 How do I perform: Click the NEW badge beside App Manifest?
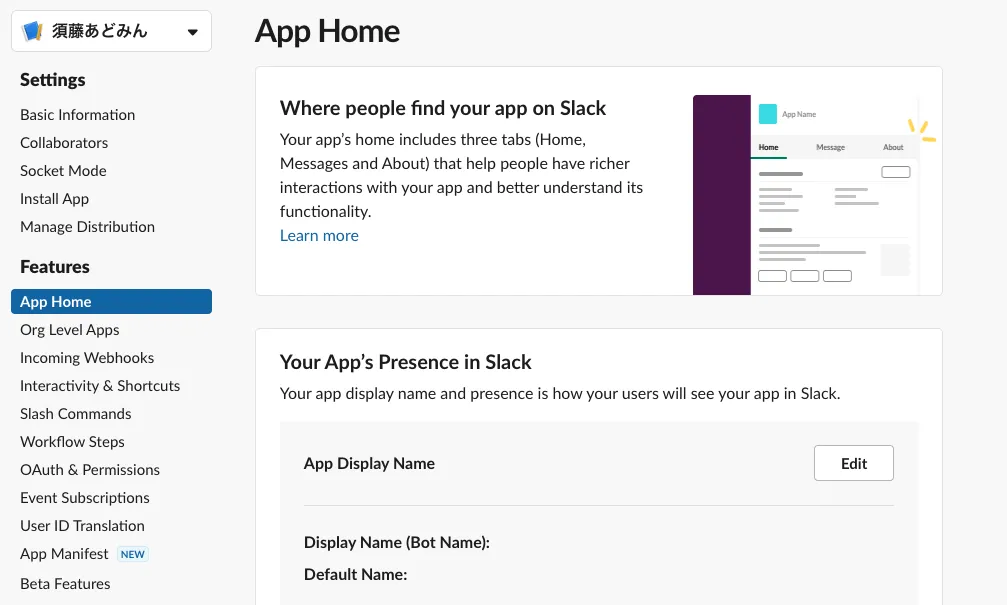(133, 554)
